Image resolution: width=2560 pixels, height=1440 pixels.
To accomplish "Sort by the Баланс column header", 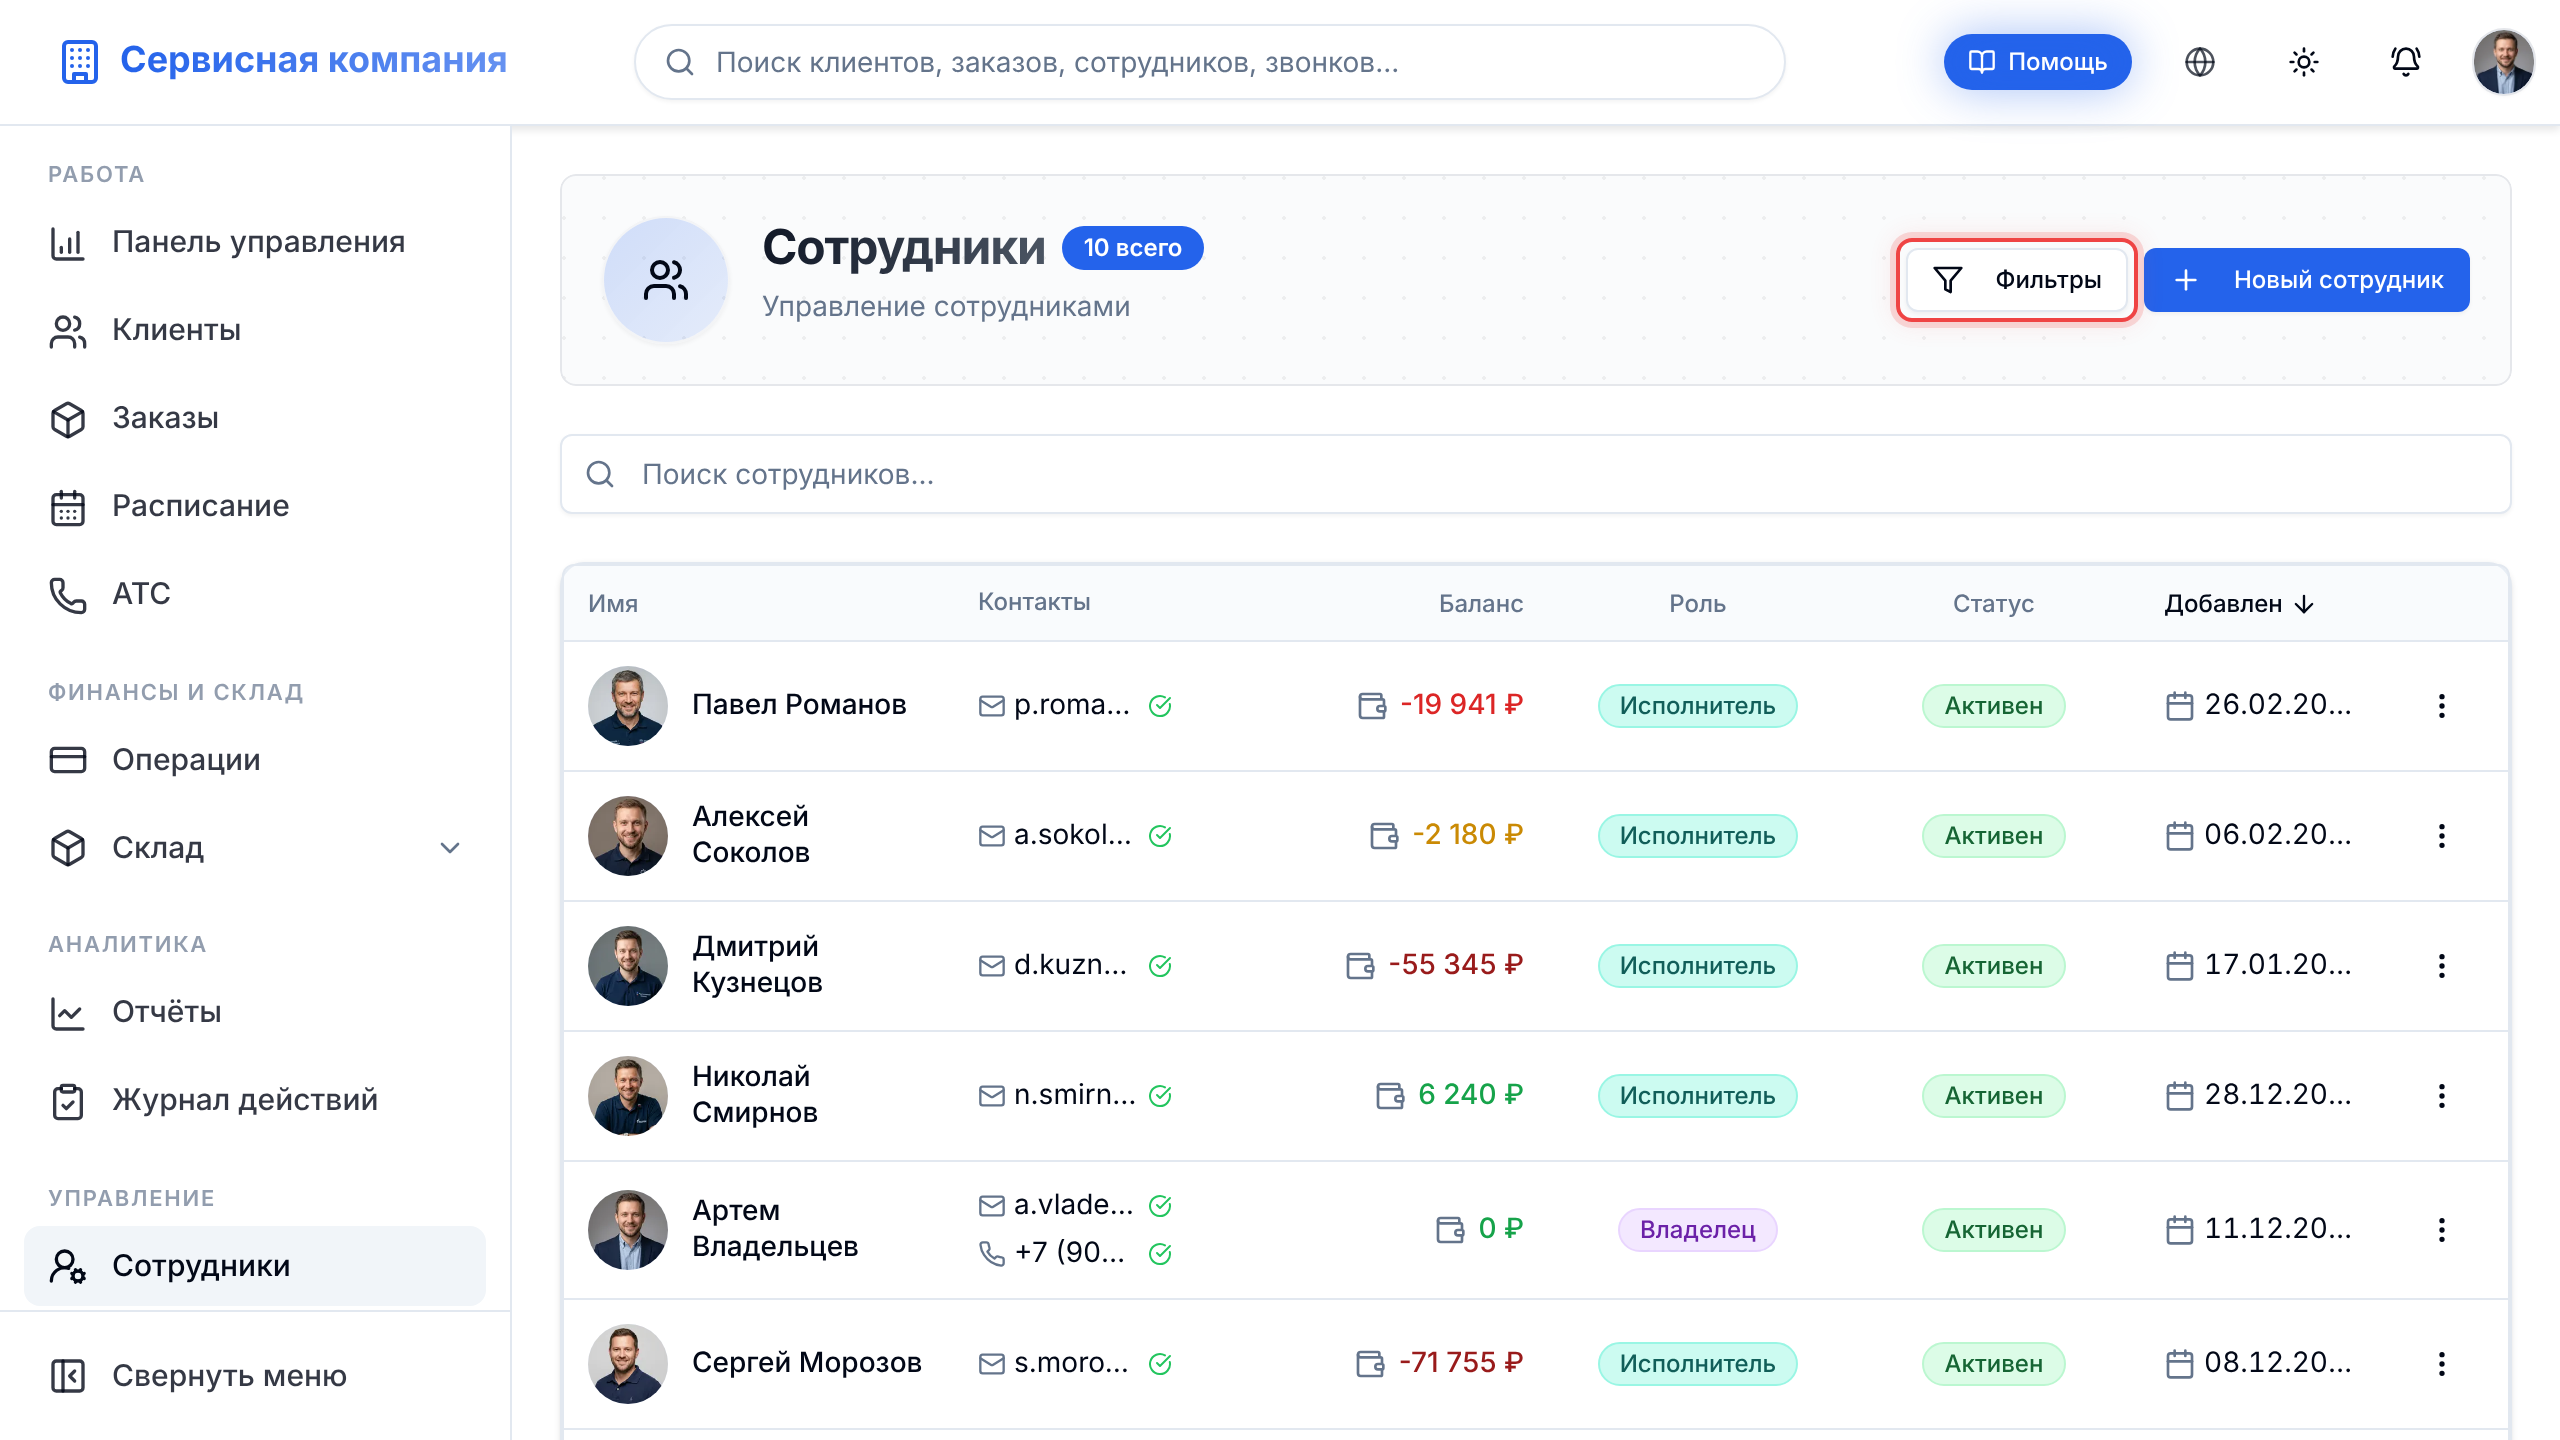I will click(1481, 604).
